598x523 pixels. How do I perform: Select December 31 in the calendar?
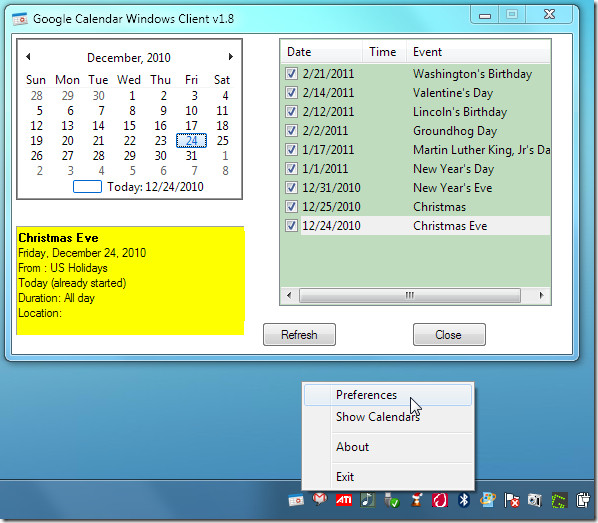click(x=191, y=156)
